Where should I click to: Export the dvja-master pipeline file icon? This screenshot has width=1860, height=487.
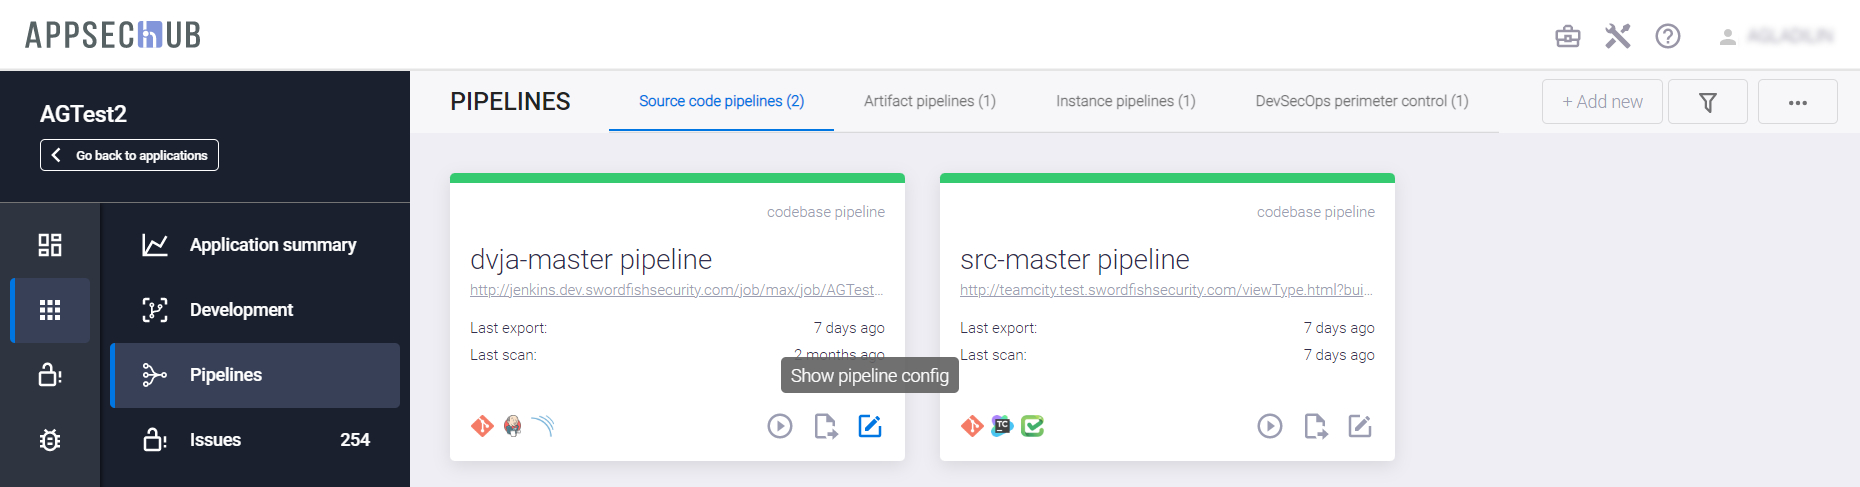coord(825,427)
